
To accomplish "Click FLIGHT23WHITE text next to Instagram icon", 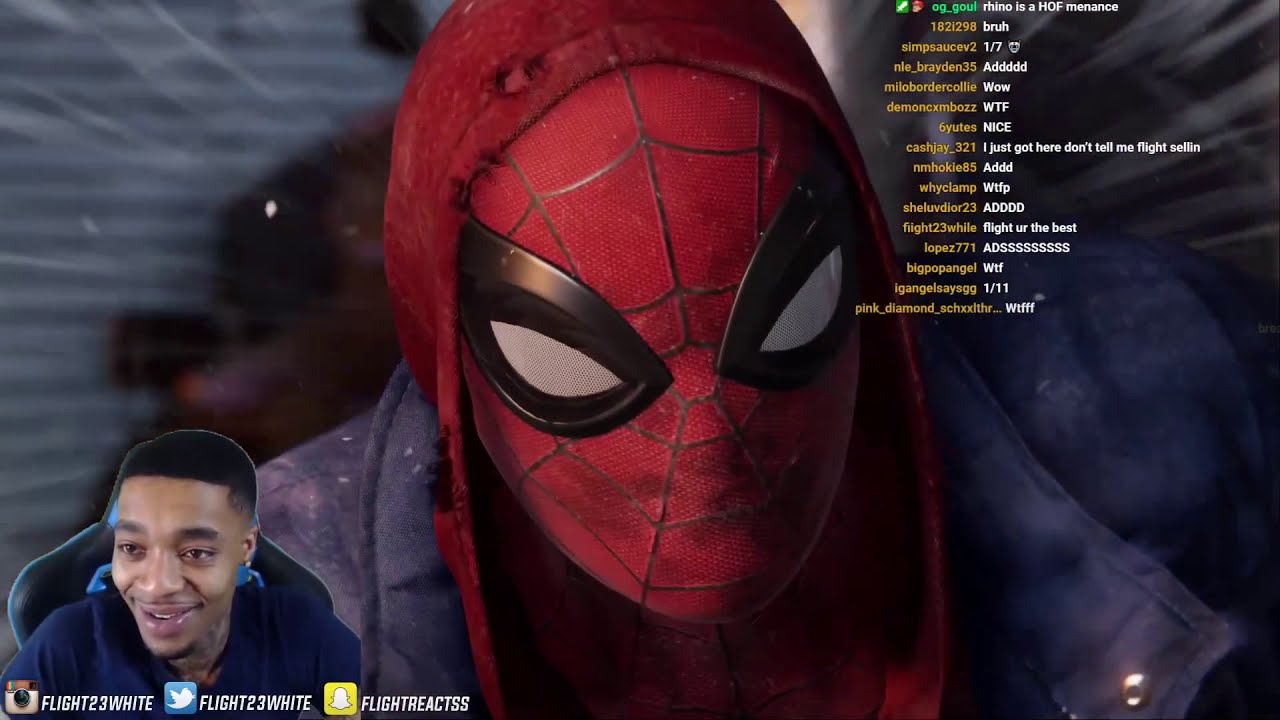I will (97, 704).
